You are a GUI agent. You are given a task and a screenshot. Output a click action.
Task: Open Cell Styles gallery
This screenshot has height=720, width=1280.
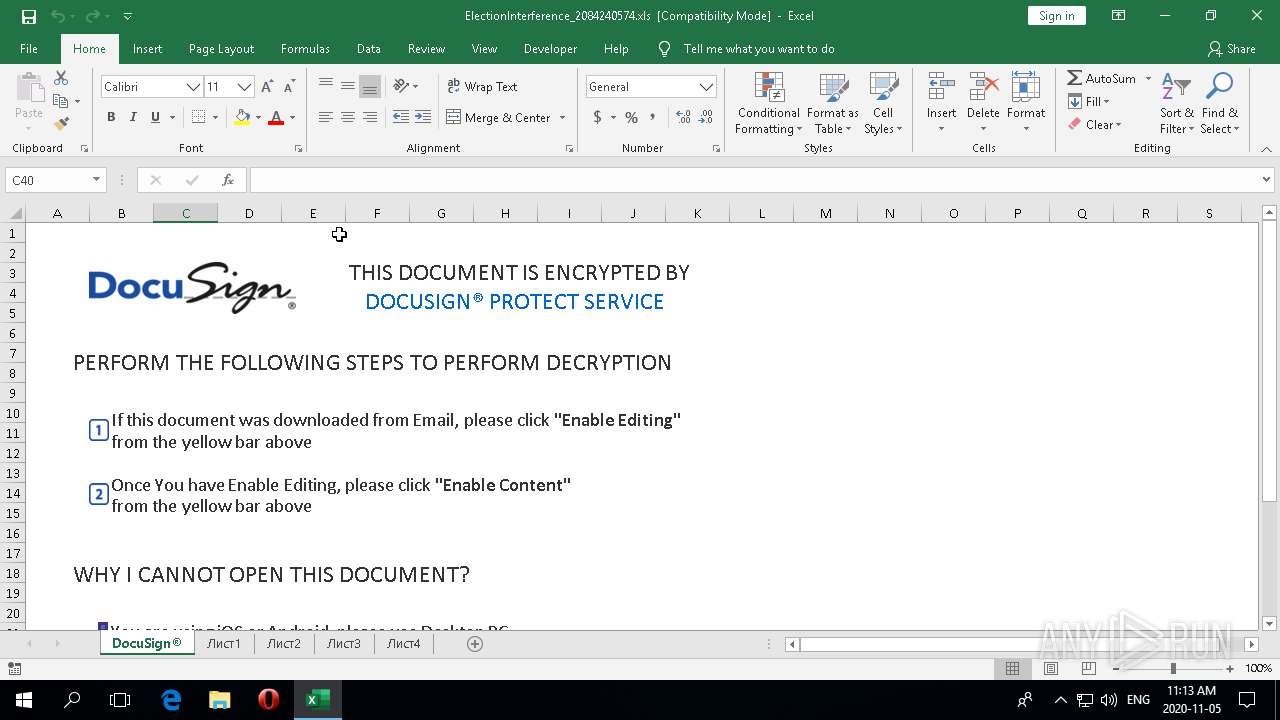tap(883, 103)
